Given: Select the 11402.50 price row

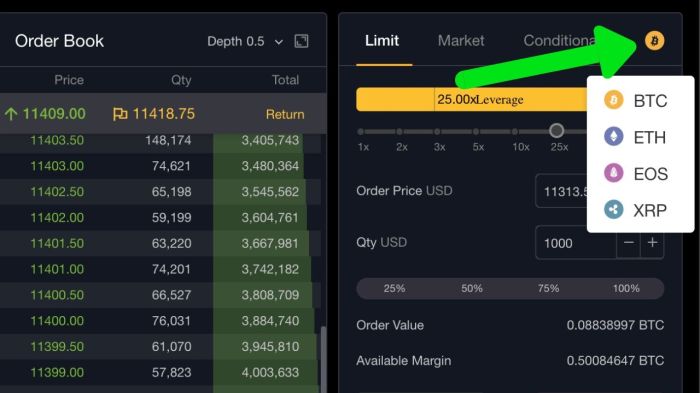Looking at the screenshot, I should (x=161, y=192).
